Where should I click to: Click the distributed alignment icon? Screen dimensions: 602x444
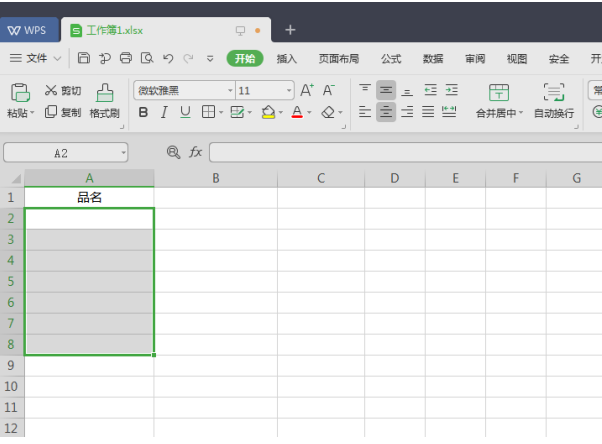click(x=449, y=112)
